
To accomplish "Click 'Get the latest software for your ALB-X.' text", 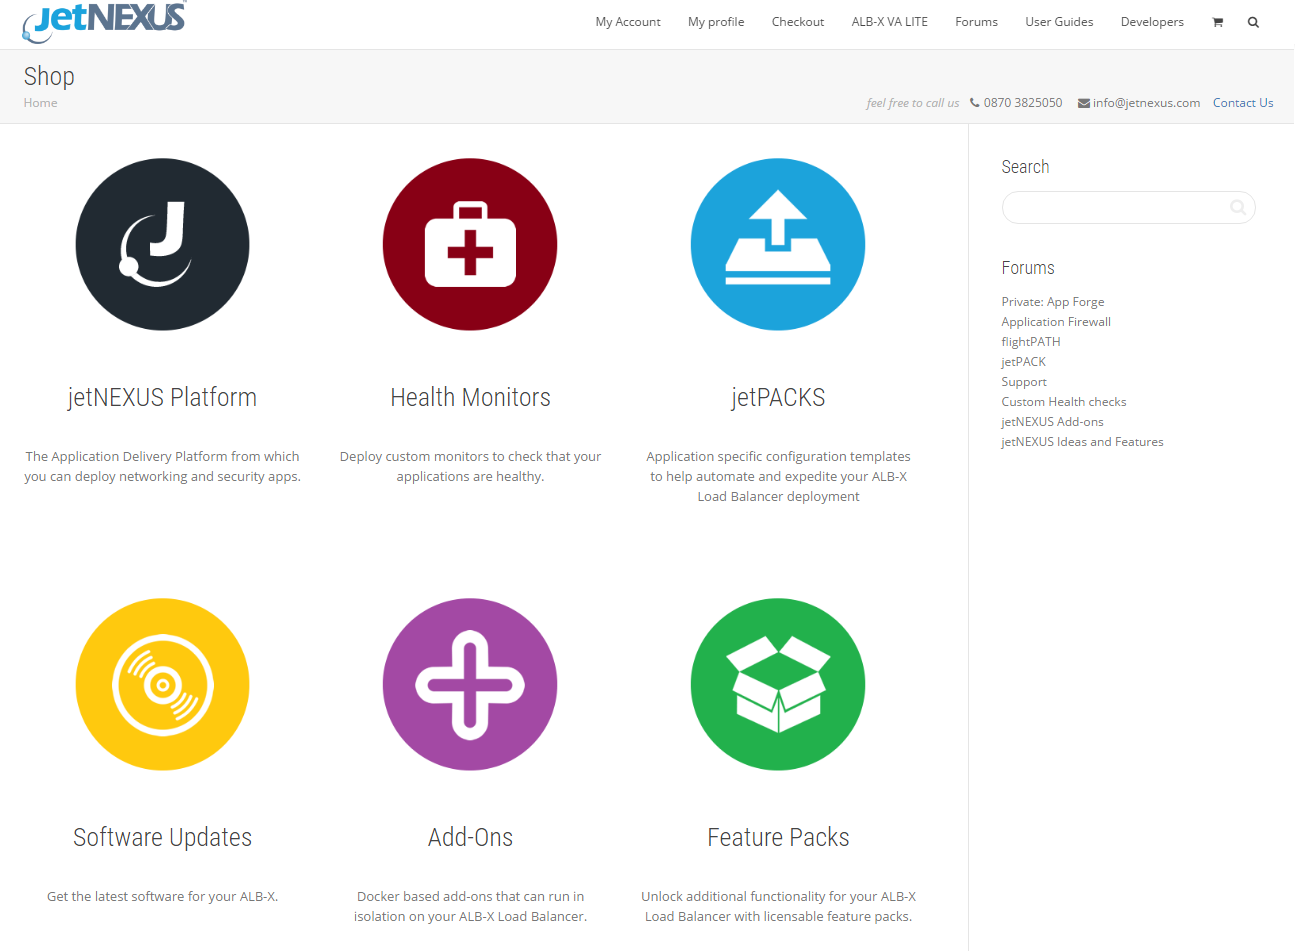I will 162,897.
